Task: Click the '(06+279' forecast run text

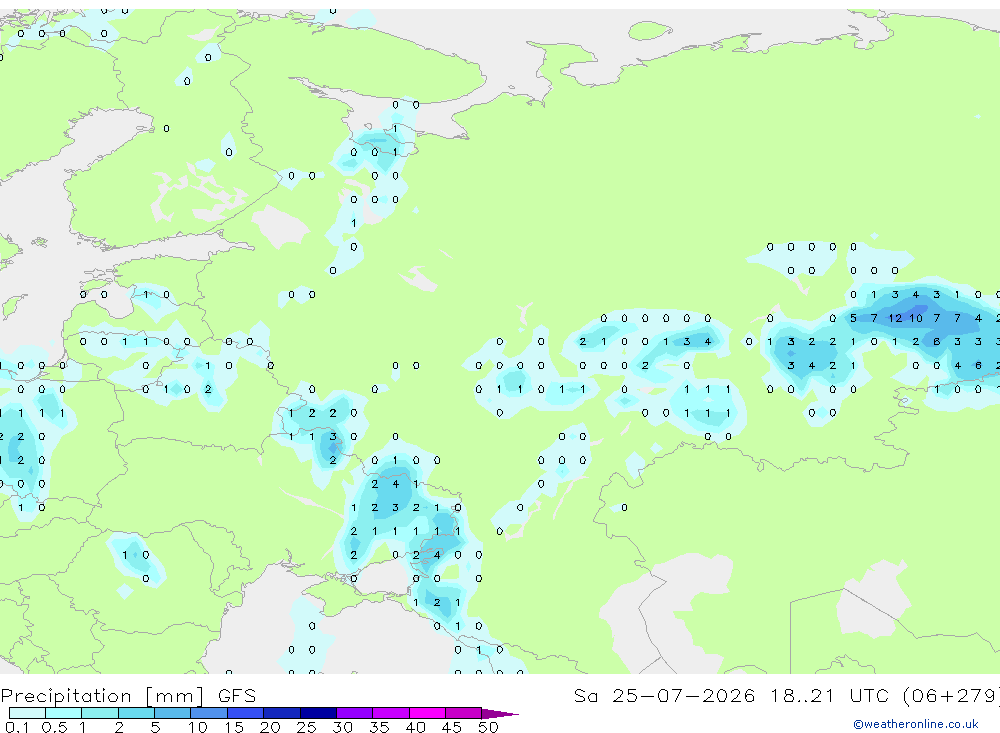Action: pos(951,695)
